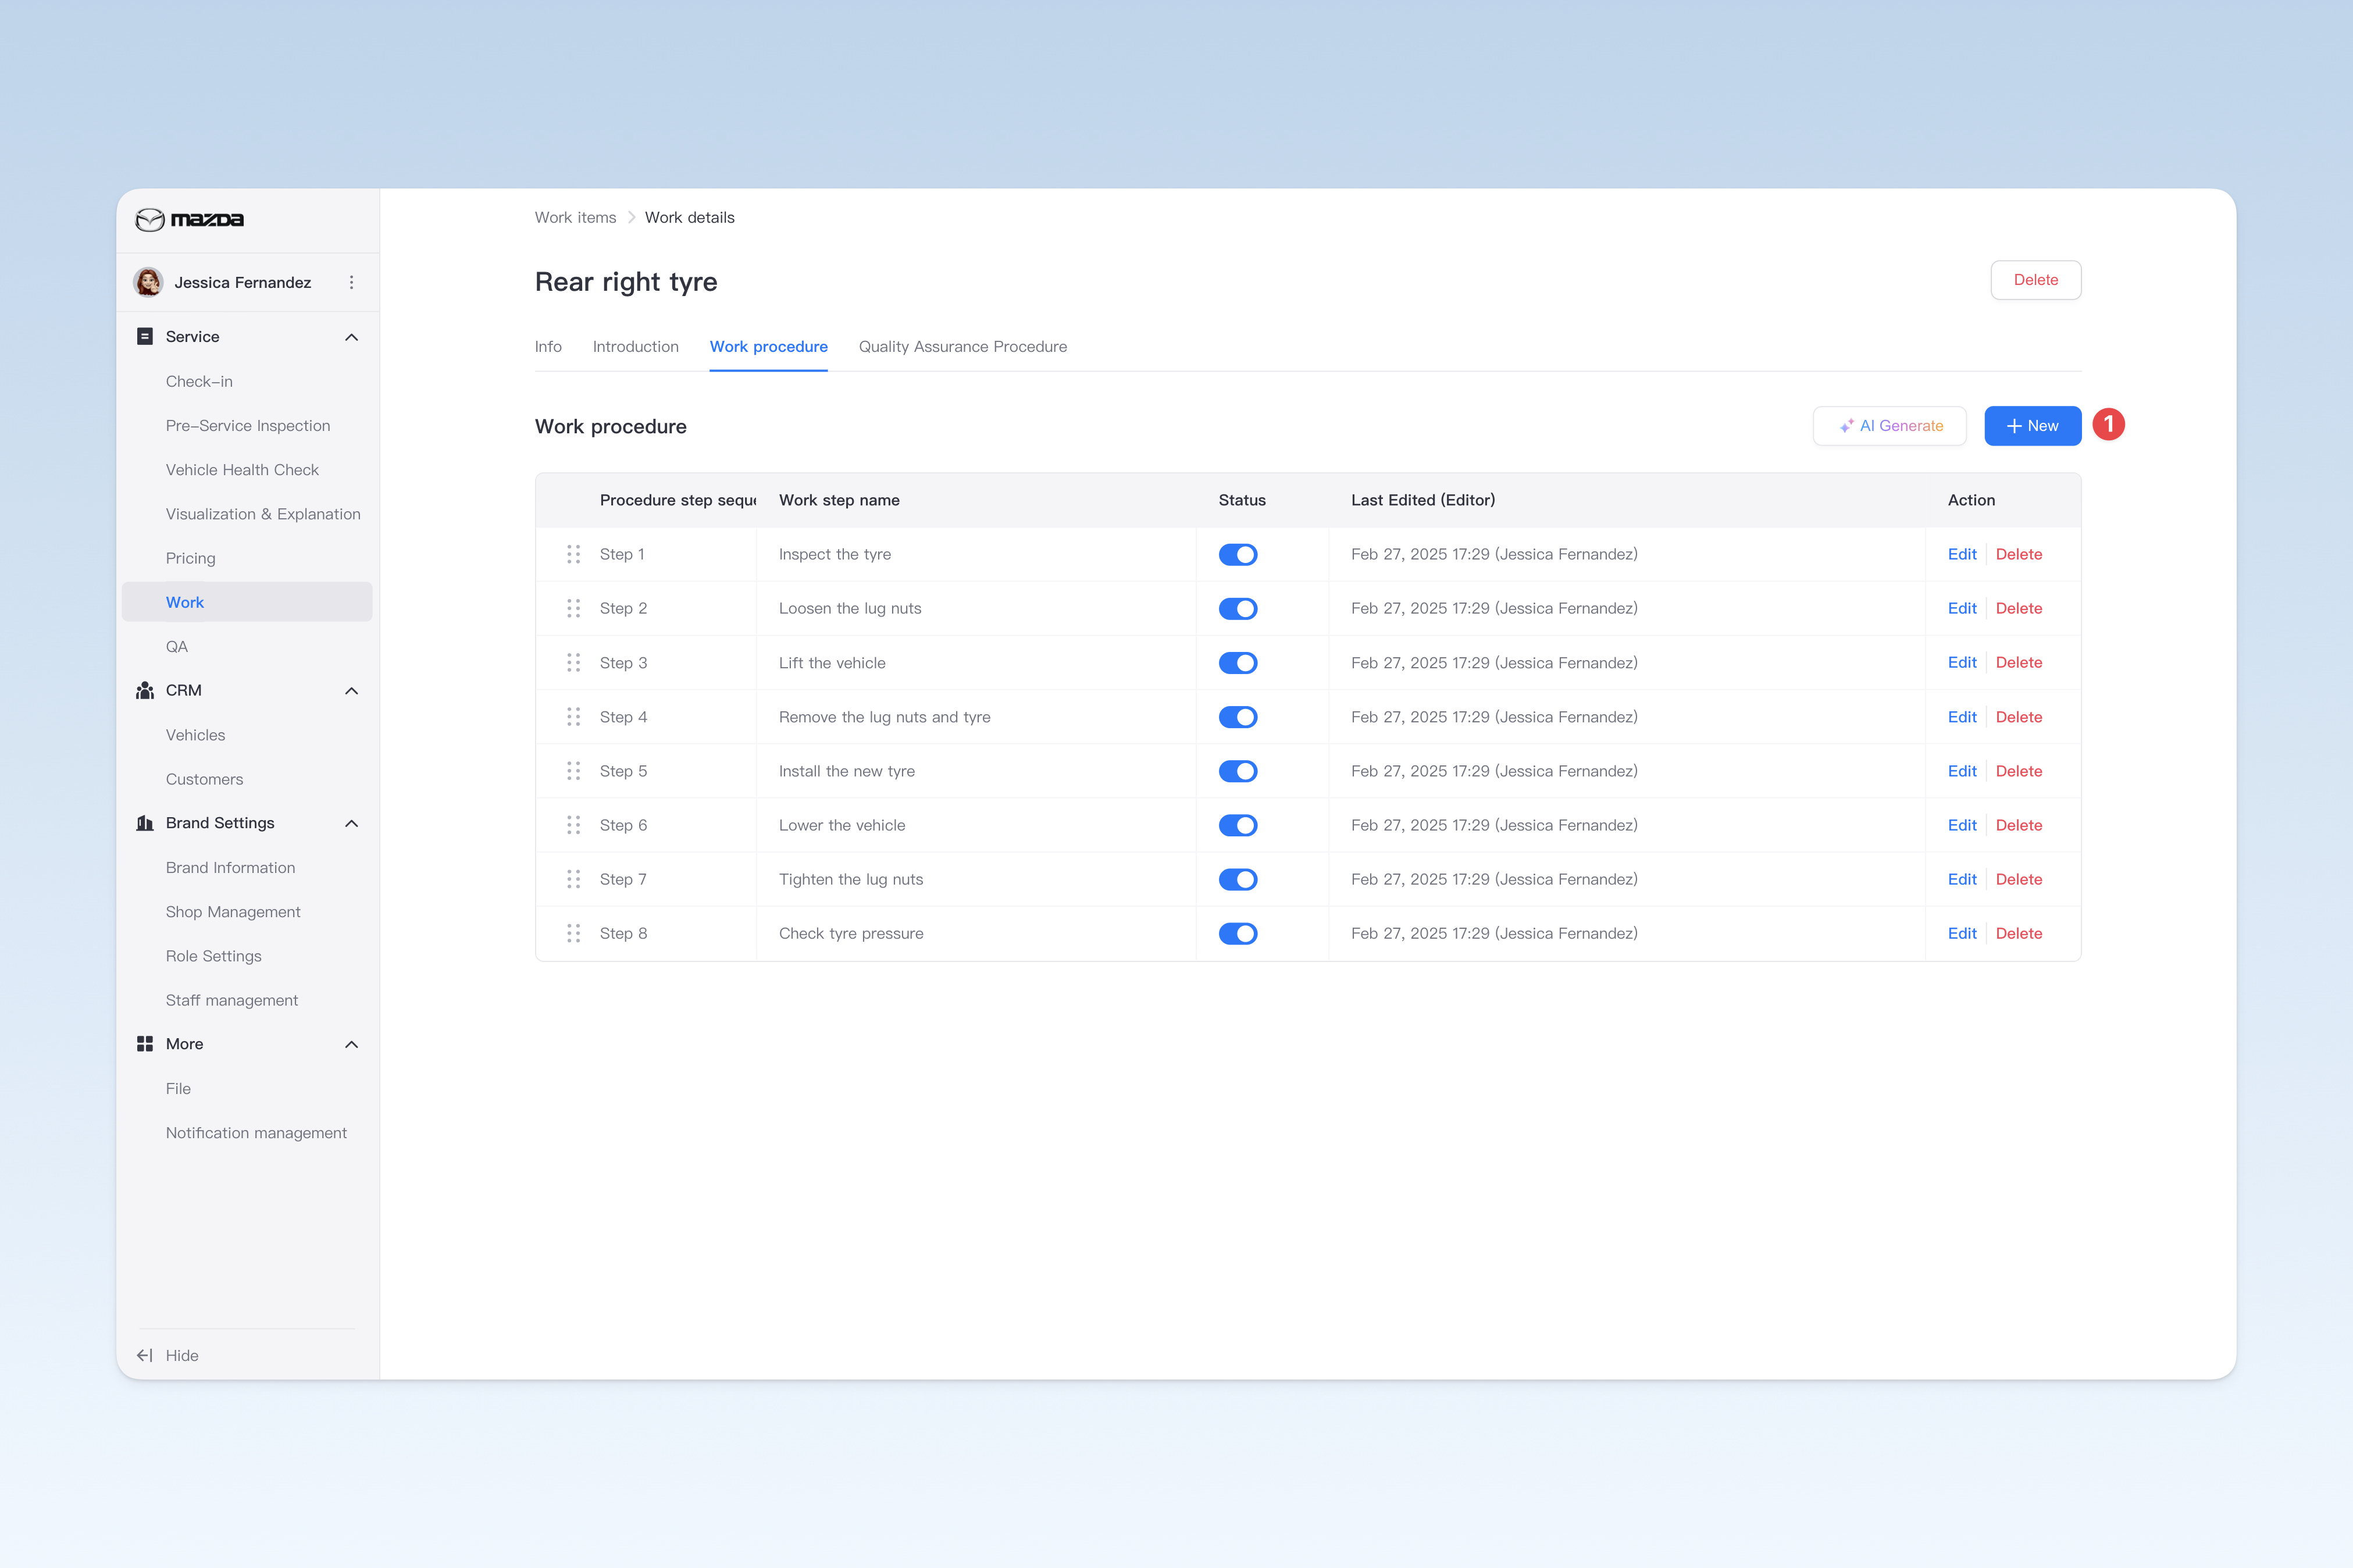Click the blue New button
The width and height of the screenshot is (2353, 1568).
coord(2032,426)
